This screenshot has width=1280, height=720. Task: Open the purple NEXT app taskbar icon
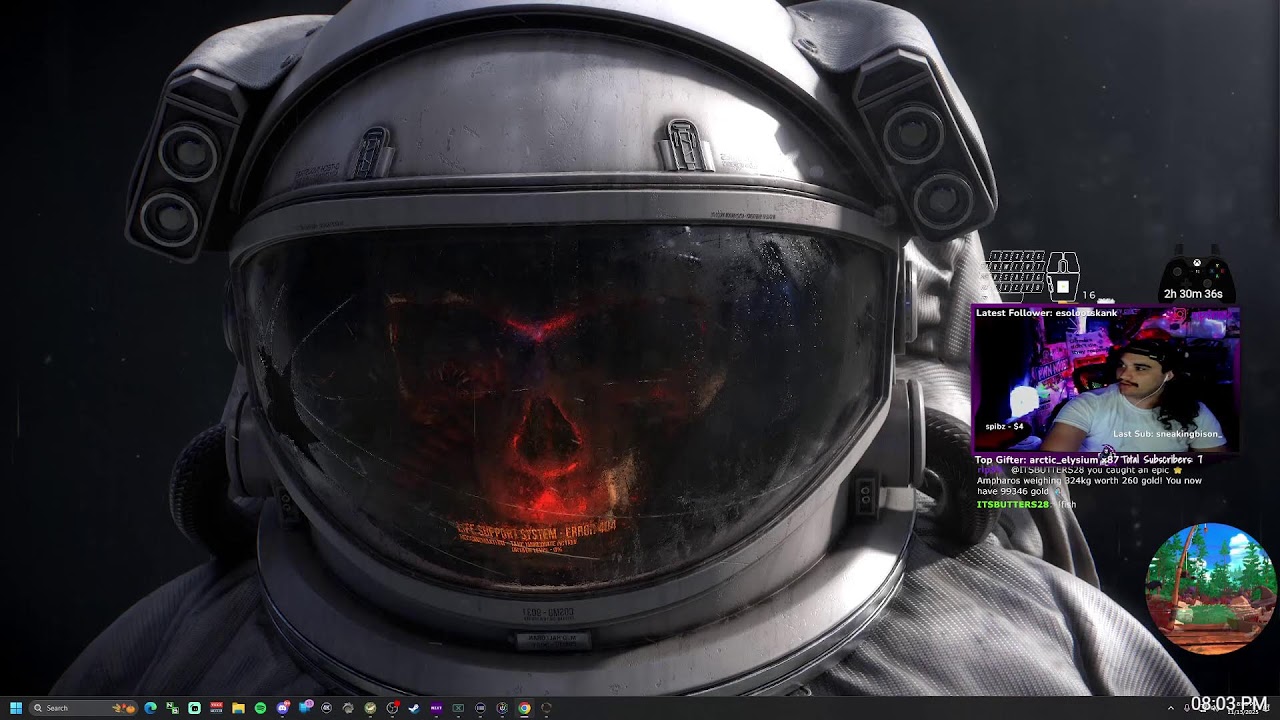436,708
